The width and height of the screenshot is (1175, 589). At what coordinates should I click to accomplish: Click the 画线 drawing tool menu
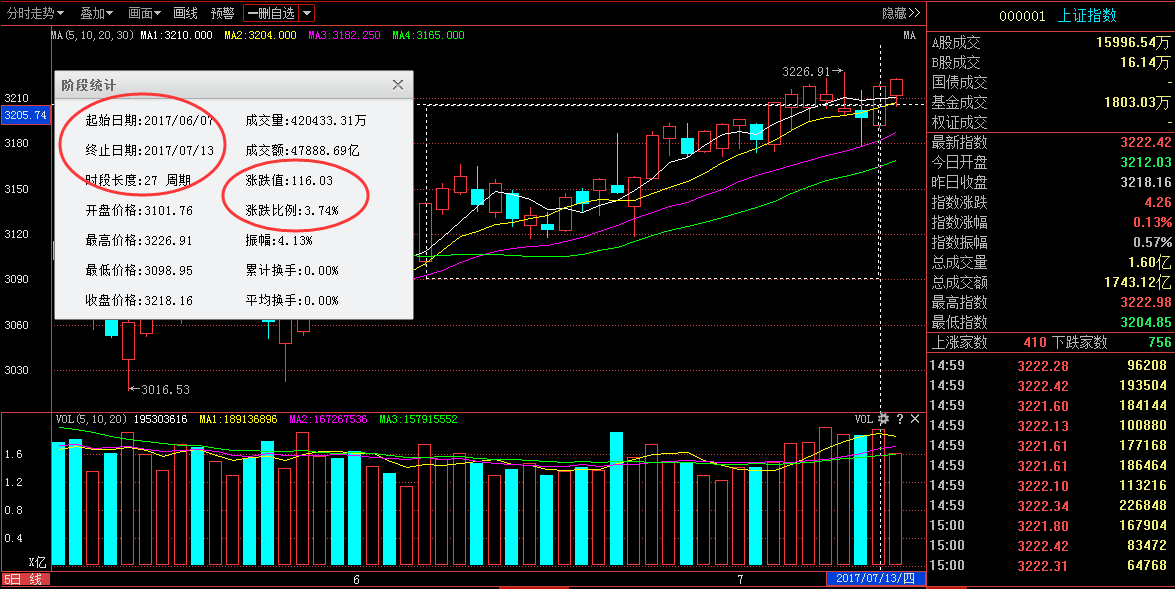pyautogui.click(x=185, y=13)
